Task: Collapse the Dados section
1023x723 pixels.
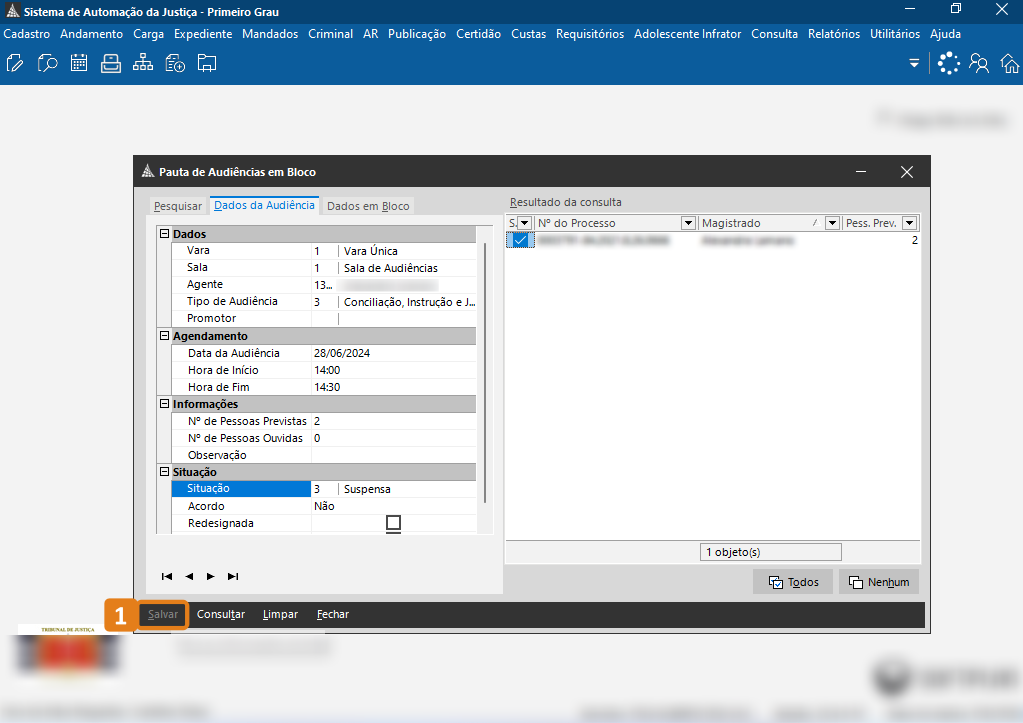Action: click(164, 234)
